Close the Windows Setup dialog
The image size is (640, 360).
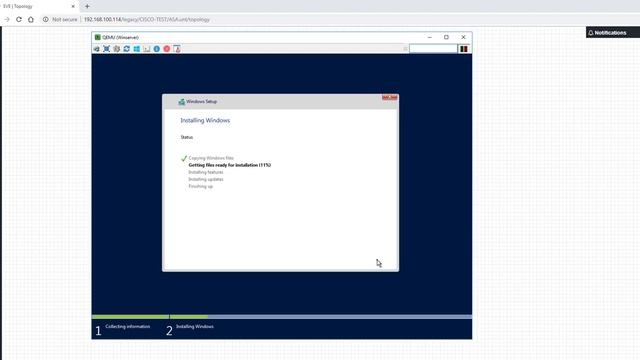389,98
